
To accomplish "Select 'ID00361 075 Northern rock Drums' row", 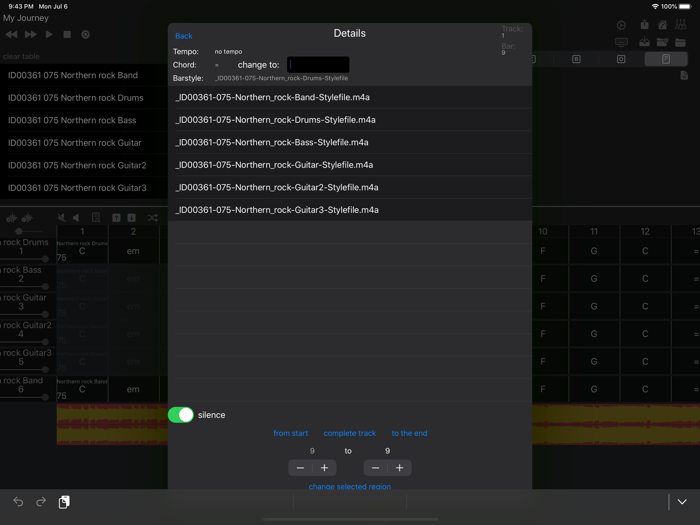I will (x=84, y=98).
